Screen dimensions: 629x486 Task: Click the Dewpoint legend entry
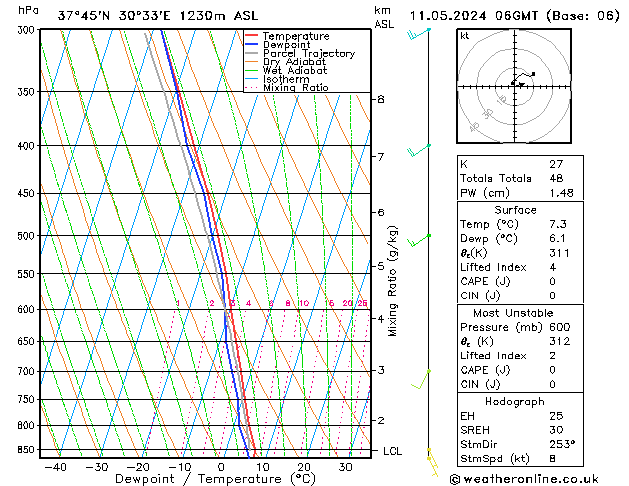(x=286, y=45)
